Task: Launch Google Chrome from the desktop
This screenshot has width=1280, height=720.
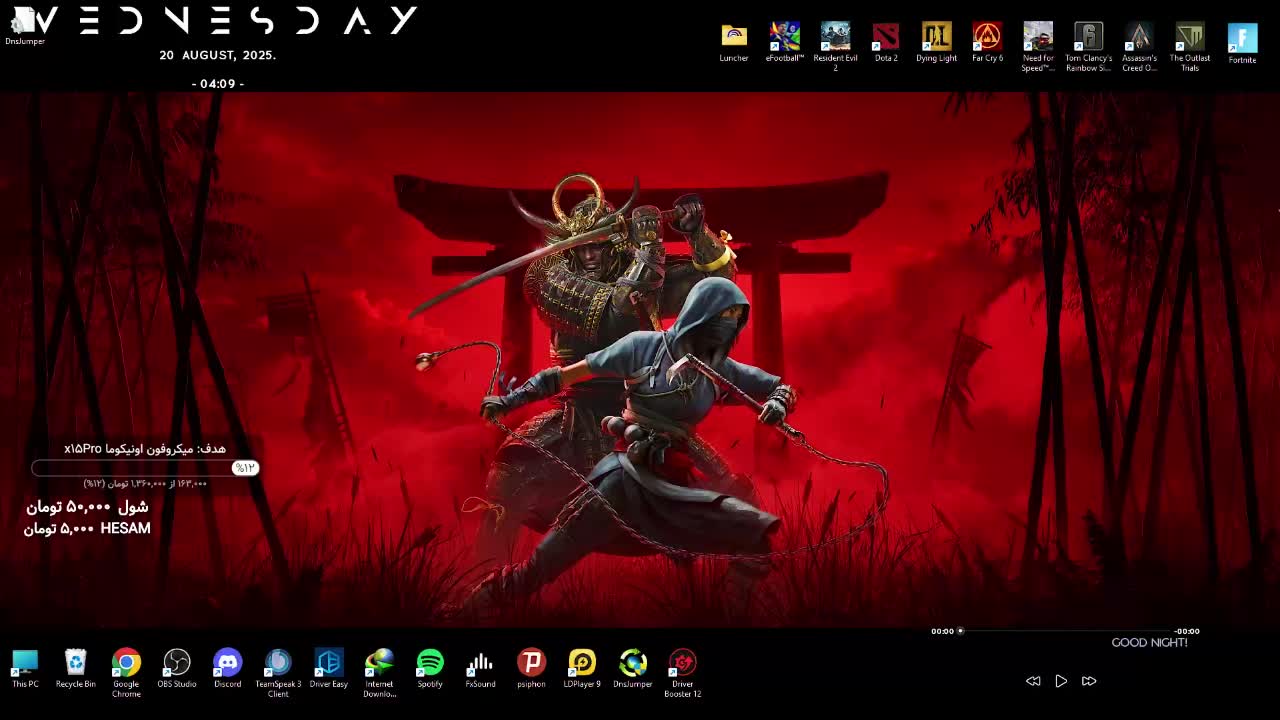Action: [x=126, y=672]
